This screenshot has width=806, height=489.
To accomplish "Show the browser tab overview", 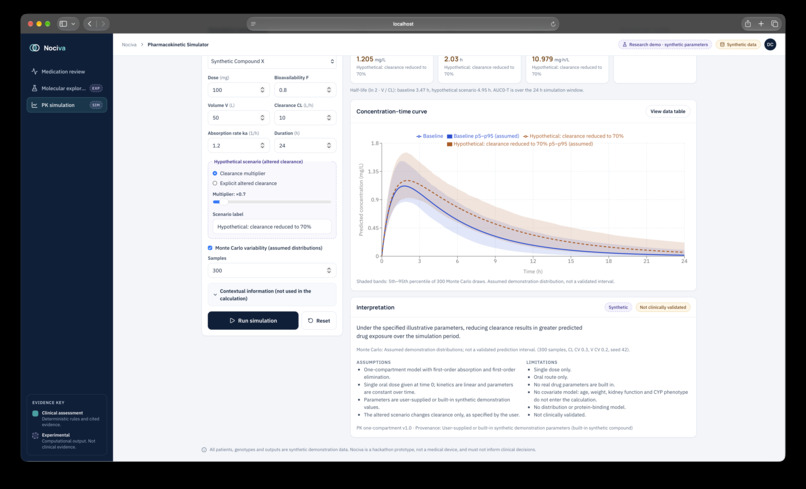I will pyautogui.click(x=775, y=24).
